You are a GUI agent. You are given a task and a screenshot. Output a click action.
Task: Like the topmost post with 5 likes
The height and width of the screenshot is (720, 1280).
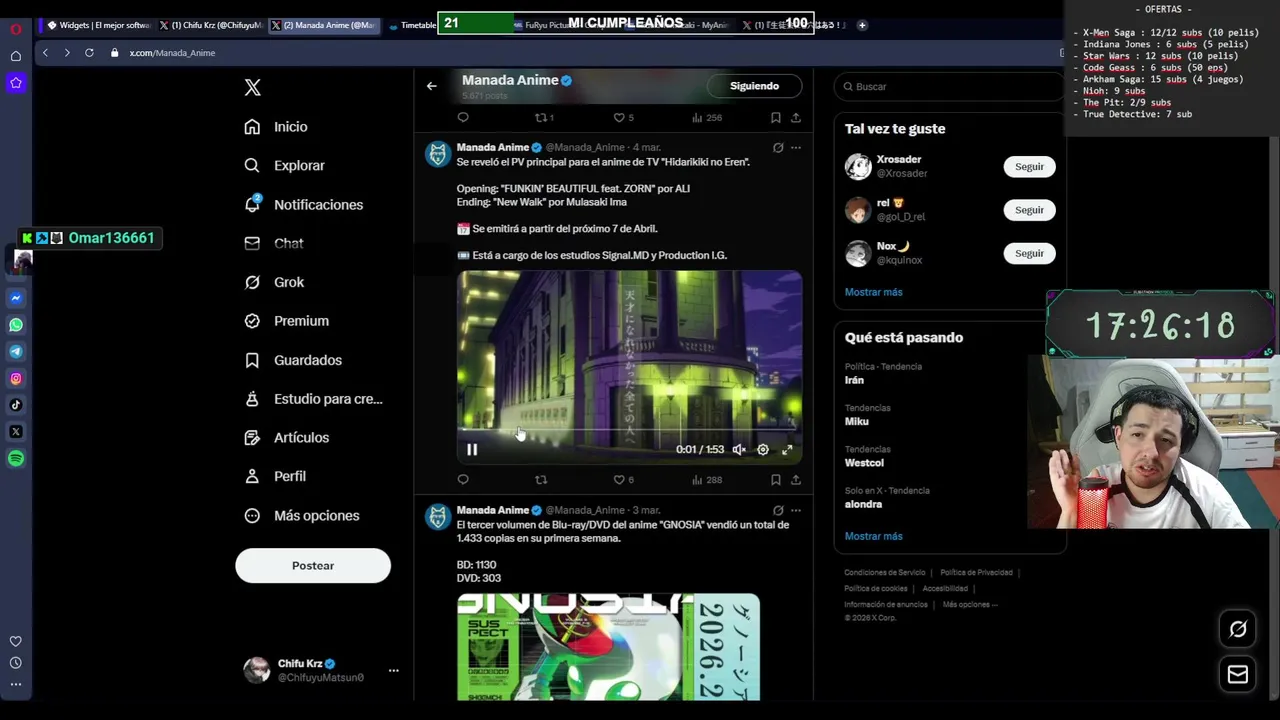tap(623, 118)
